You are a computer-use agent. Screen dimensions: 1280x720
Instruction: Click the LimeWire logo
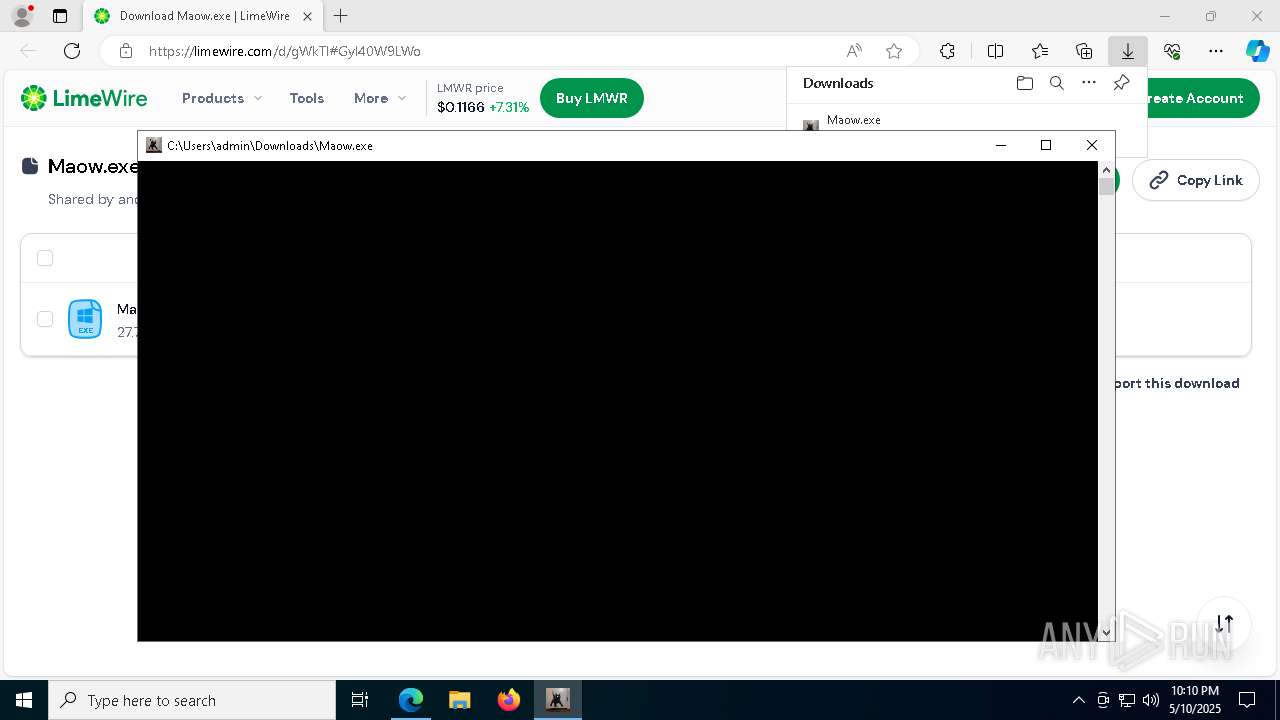pyautogui.click(x=84, y=98)
